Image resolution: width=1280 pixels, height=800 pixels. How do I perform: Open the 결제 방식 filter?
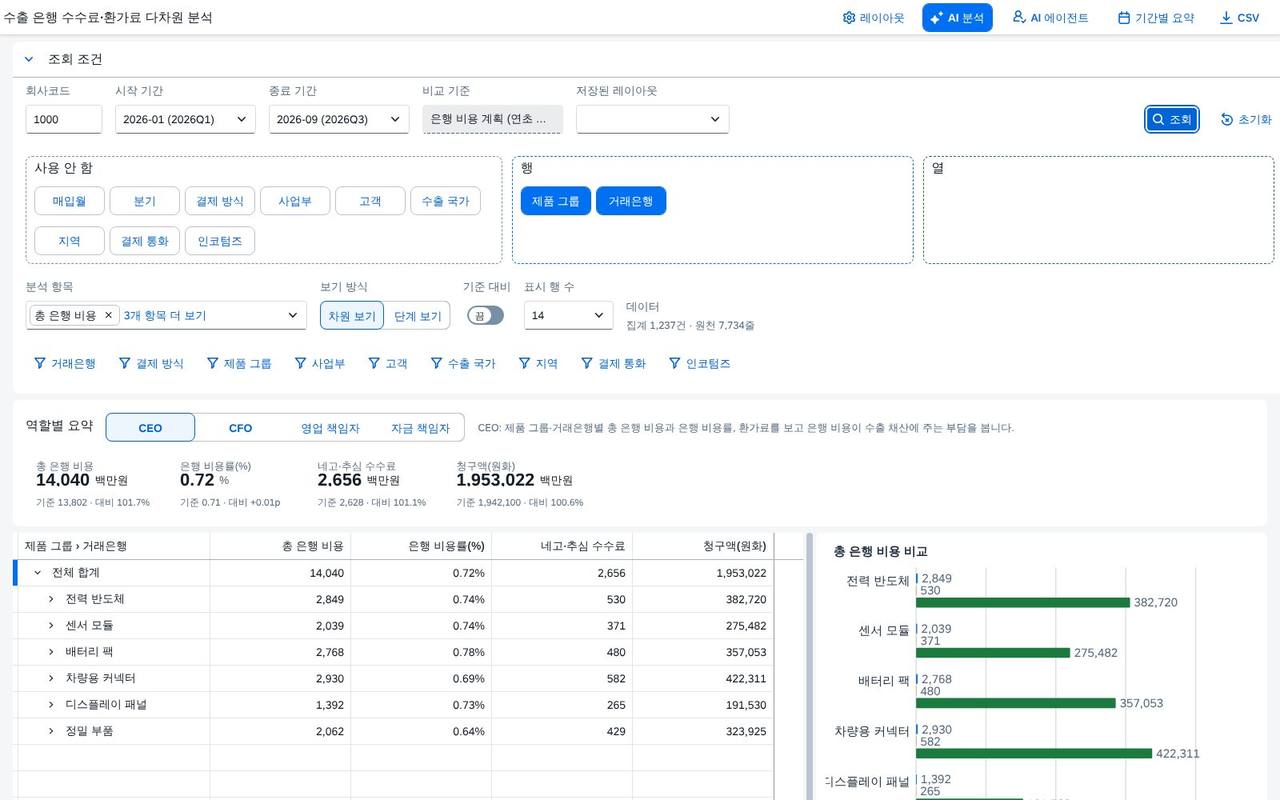point(151,363)
